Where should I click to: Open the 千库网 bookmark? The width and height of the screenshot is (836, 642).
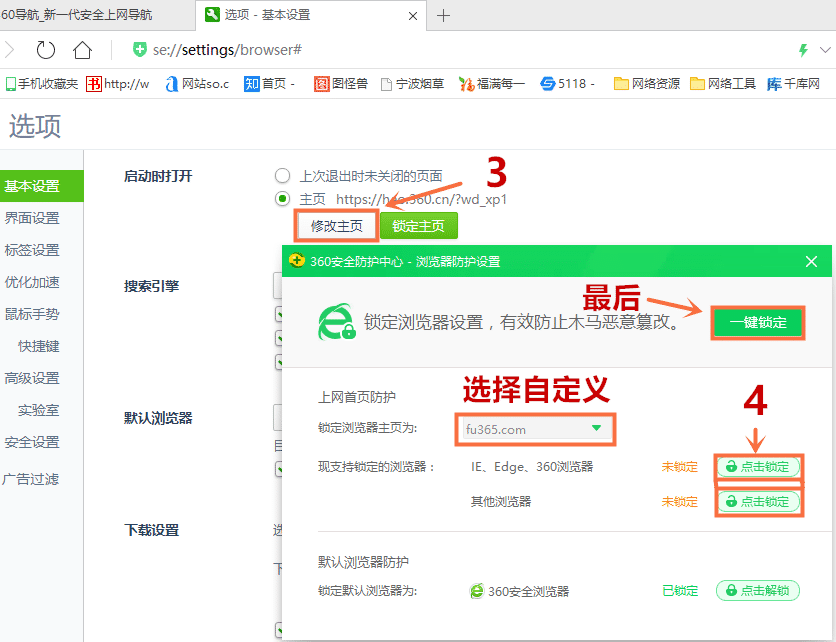[794, 84]
